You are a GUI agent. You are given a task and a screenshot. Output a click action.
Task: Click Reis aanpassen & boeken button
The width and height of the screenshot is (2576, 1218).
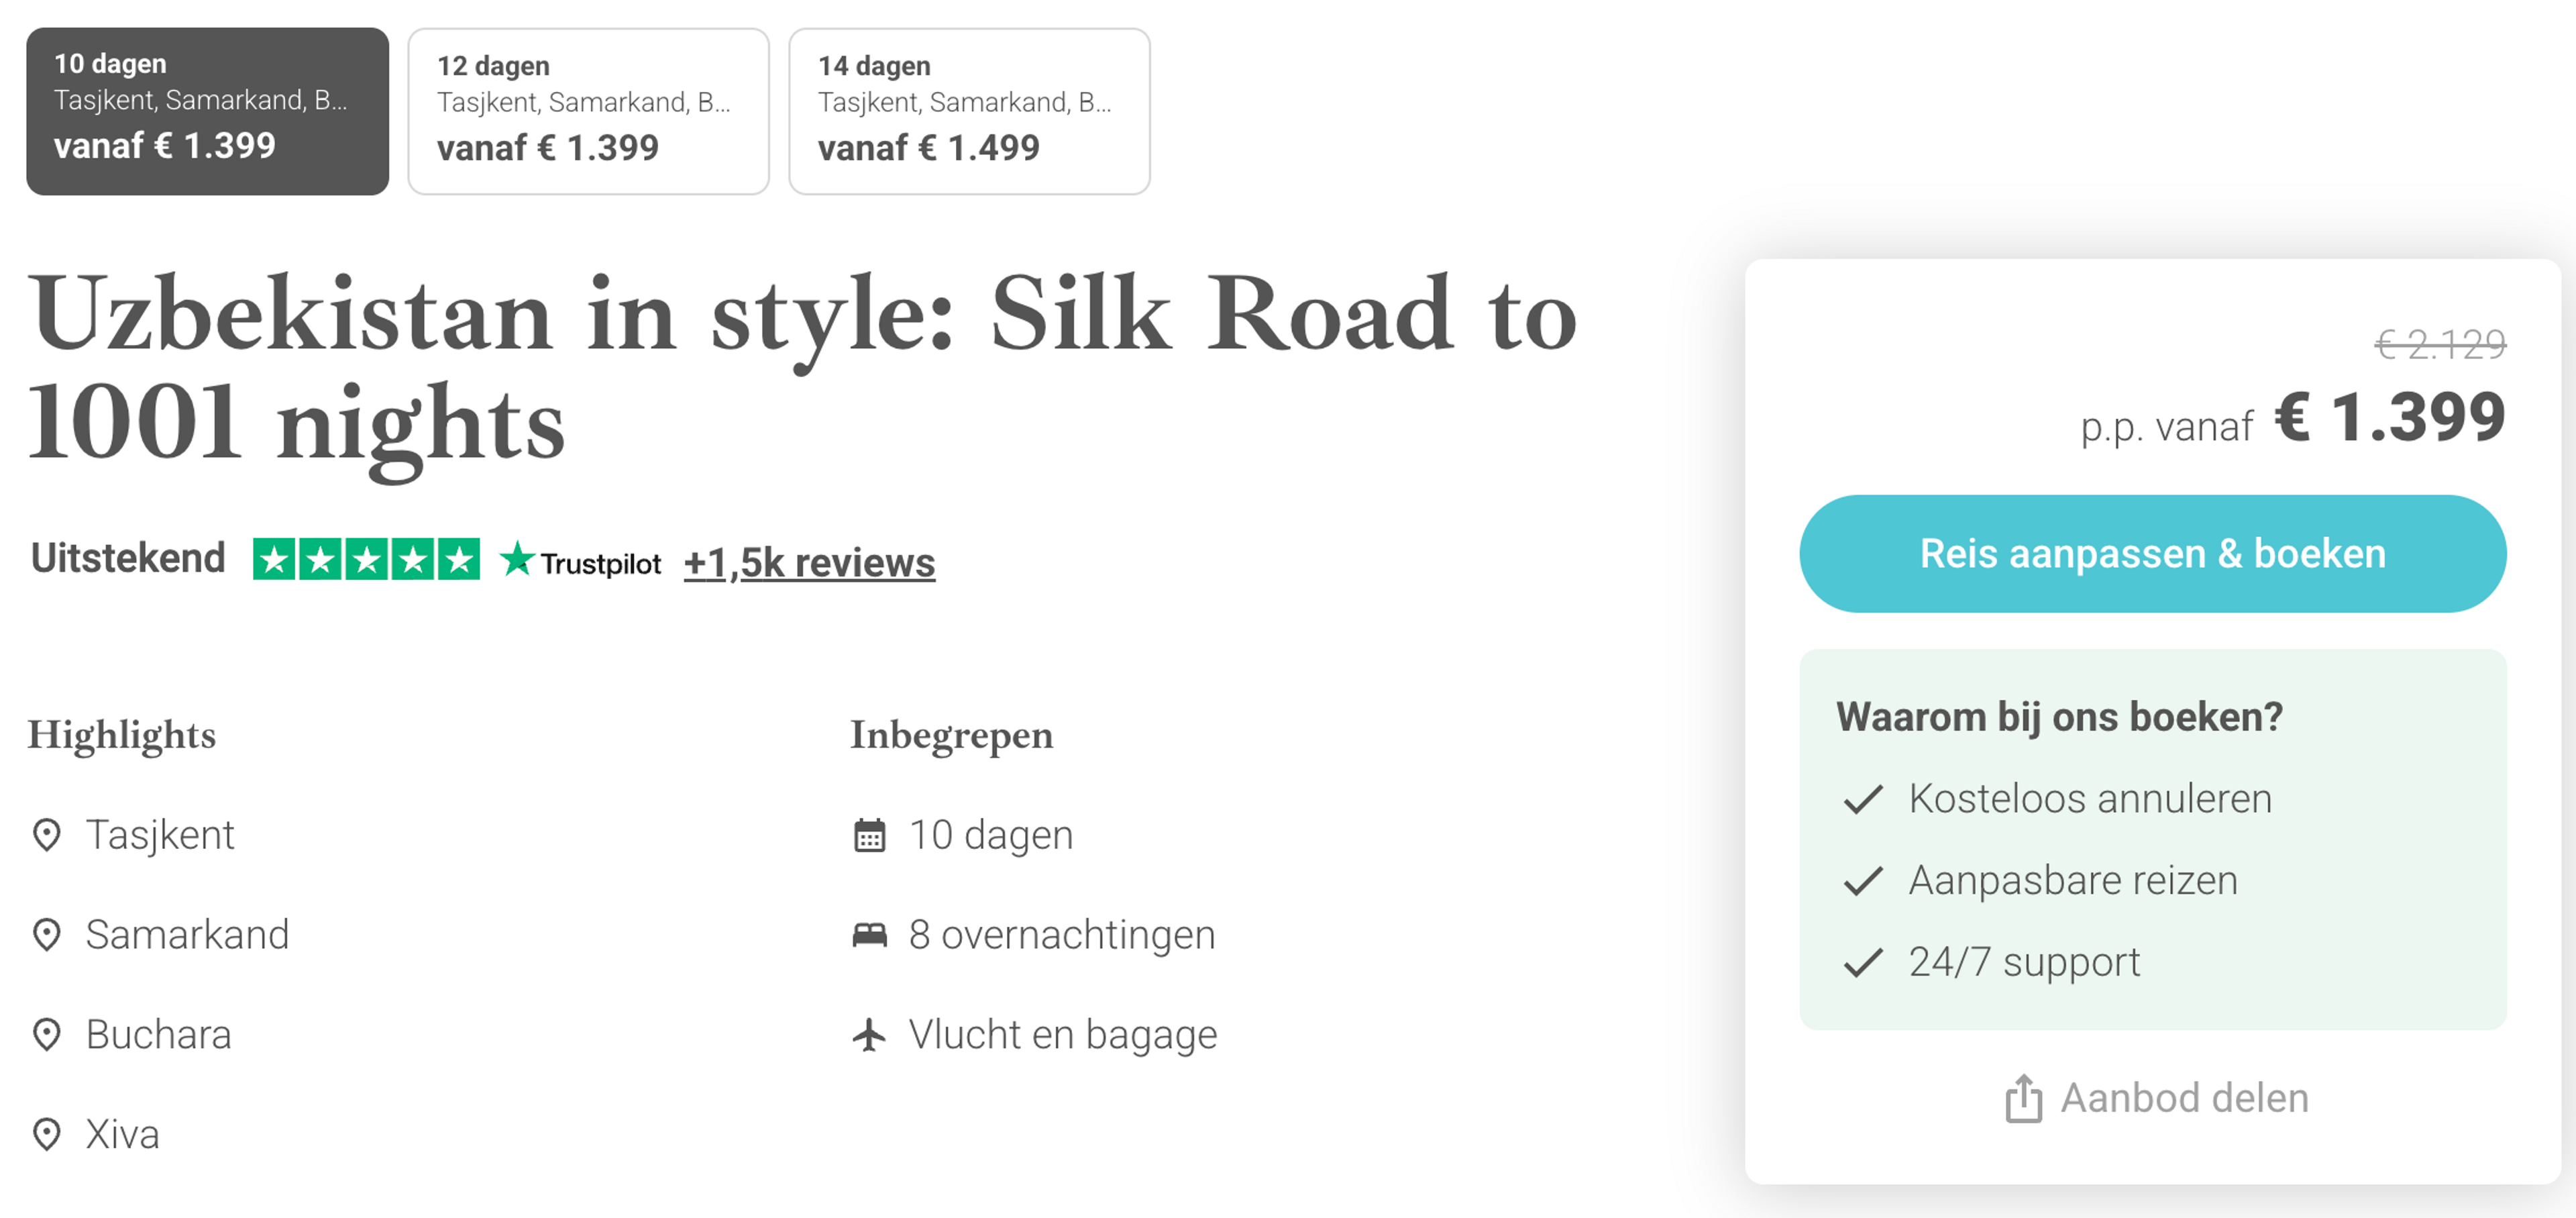pyautogui.click(x=2152, y=554)
